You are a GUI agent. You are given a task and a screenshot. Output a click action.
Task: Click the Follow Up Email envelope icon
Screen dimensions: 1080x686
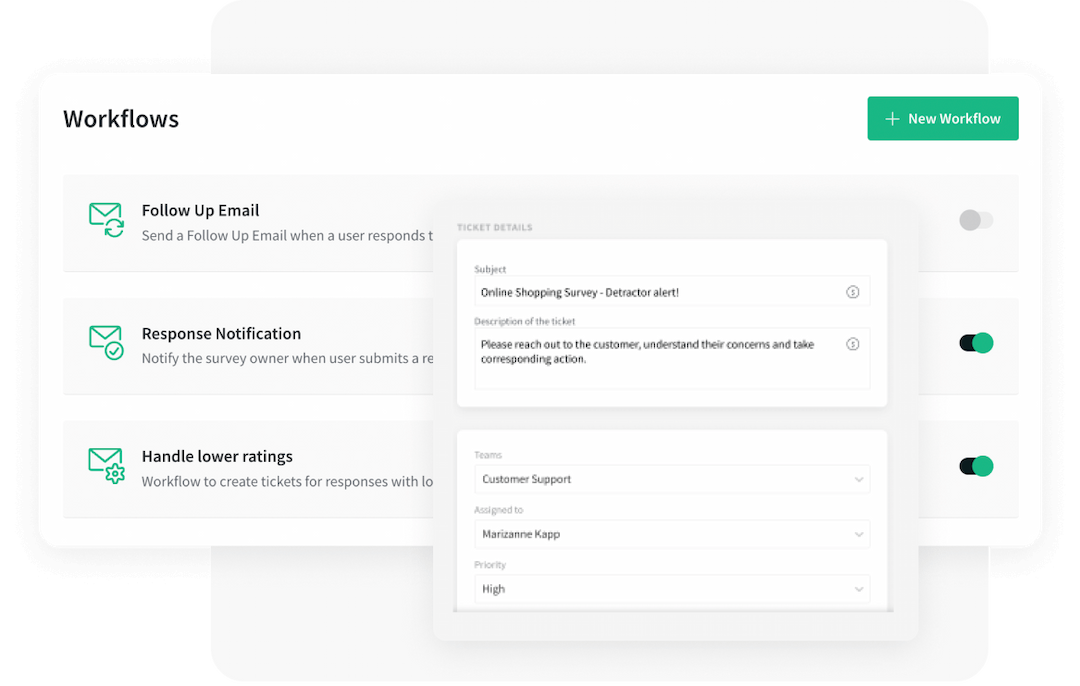click(x=106, y=219)
